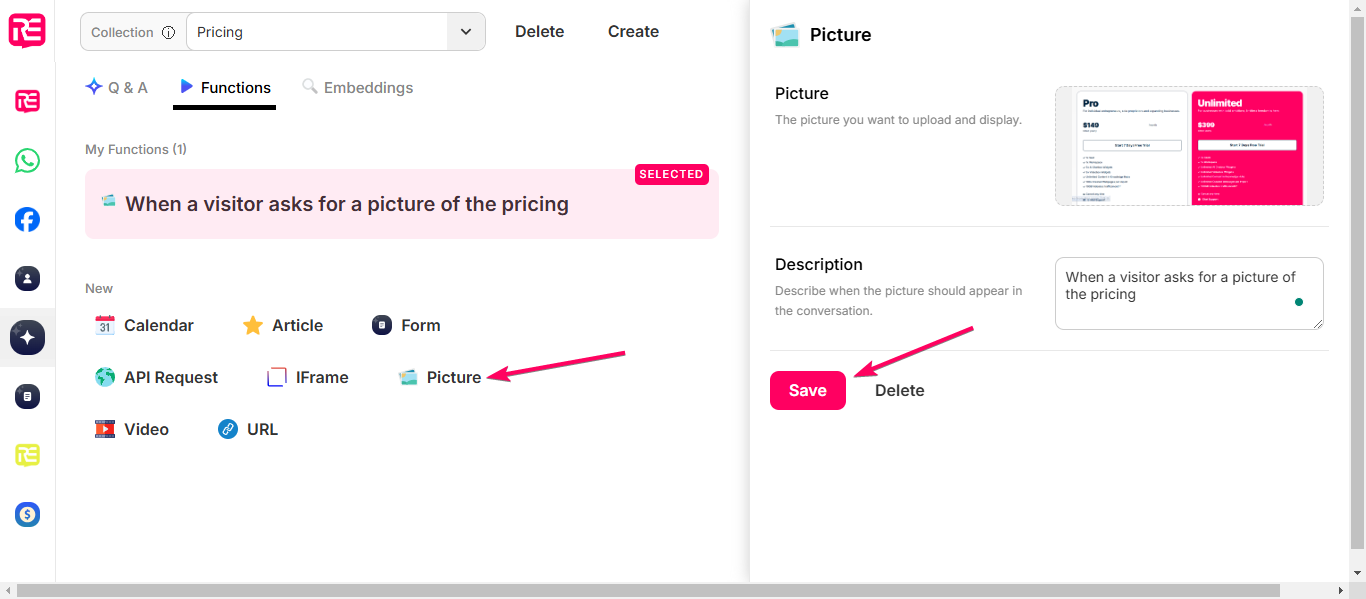The height and width of the screenshot is (599, 1366).
Task: Add a new Form function
Action: point(406,325)
